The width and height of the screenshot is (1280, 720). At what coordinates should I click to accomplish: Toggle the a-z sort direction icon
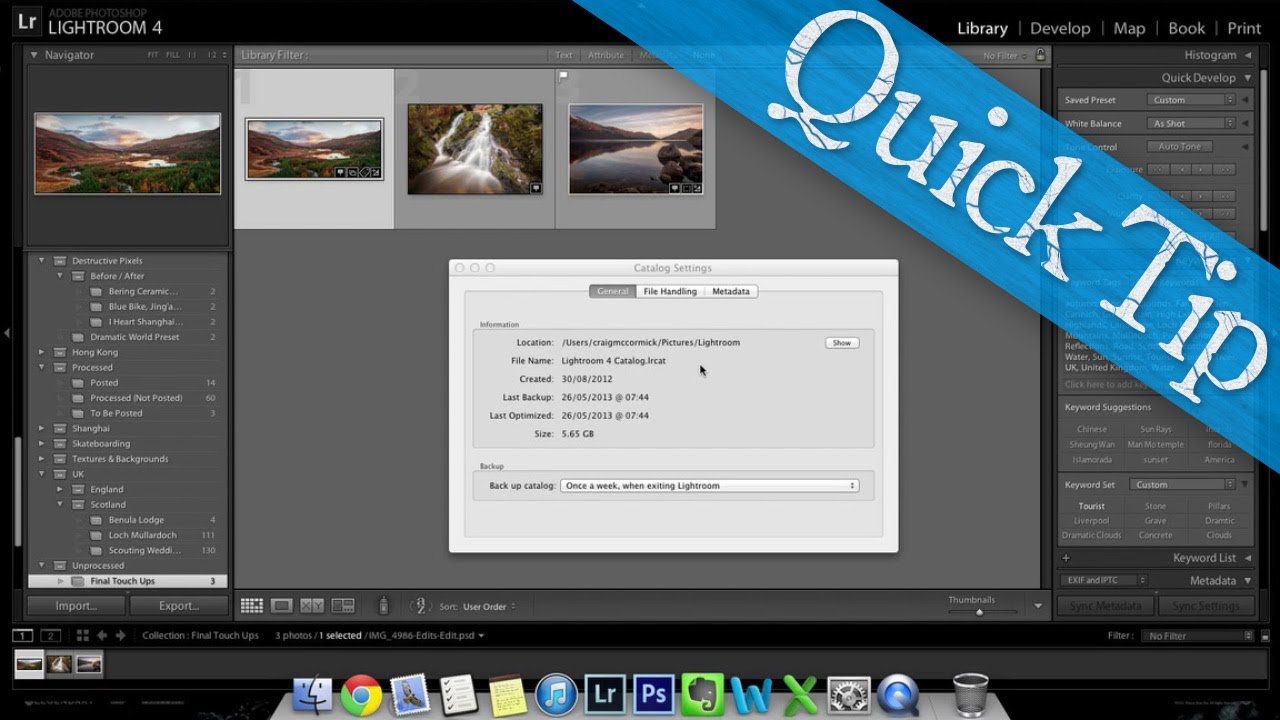(x=421, y=606)
